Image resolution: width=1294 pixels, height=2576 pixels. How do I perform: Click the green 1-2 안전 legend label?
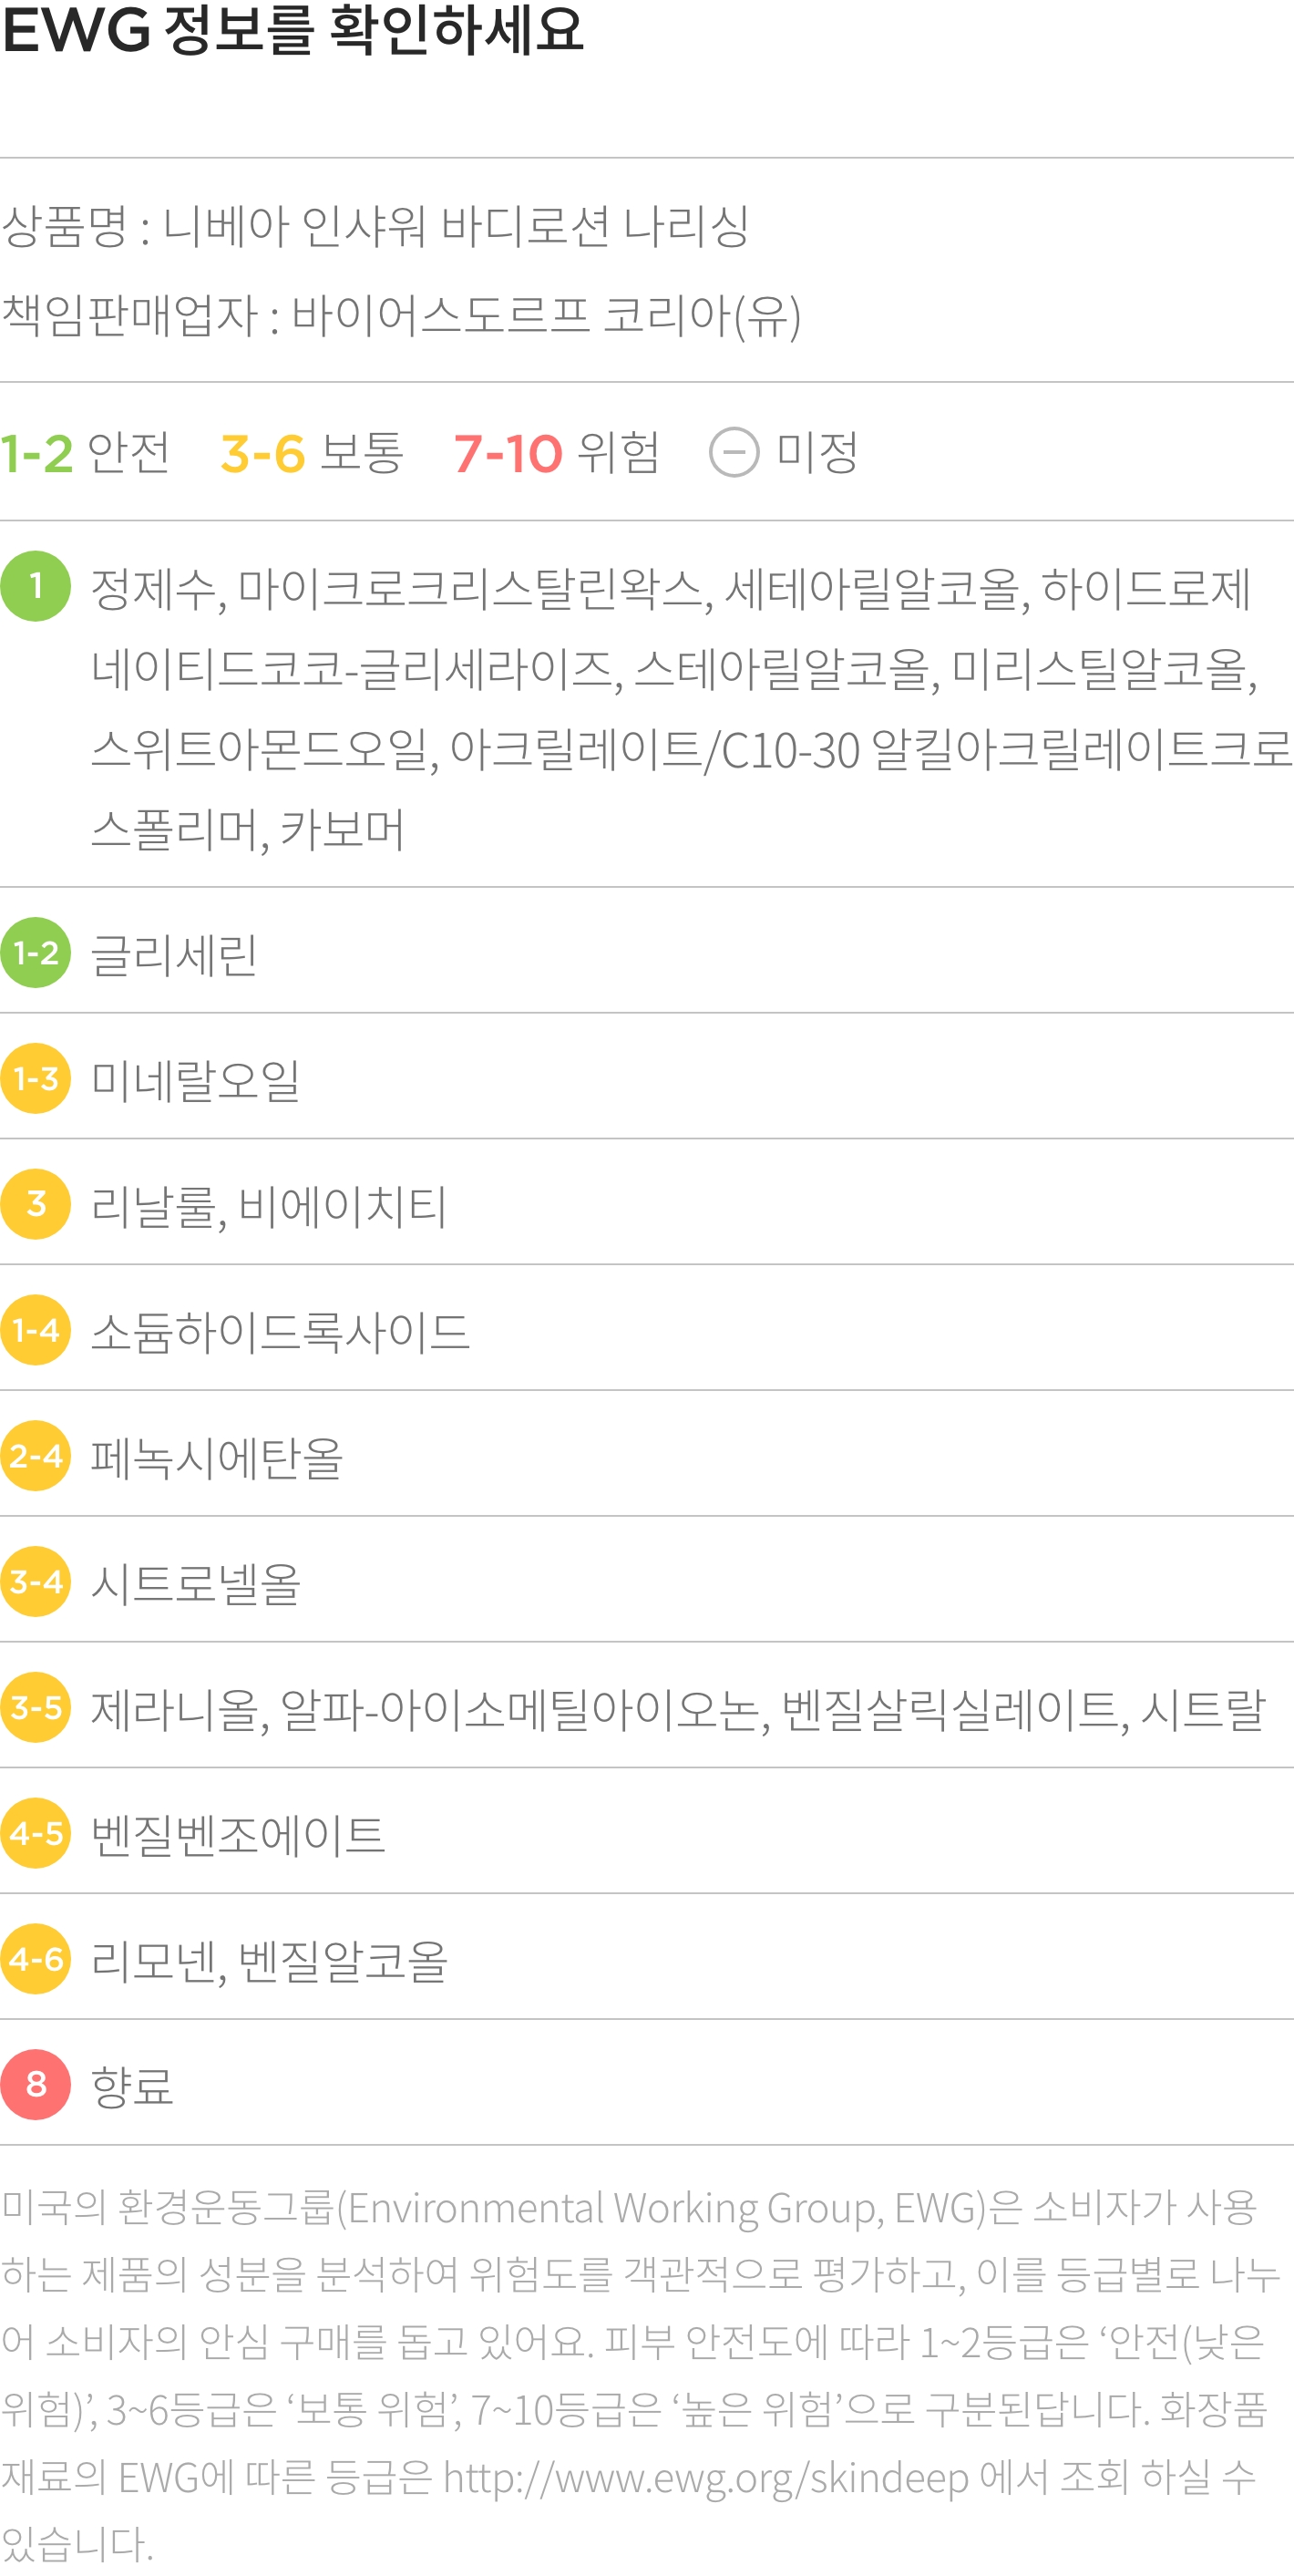click(x=85, y=453)
